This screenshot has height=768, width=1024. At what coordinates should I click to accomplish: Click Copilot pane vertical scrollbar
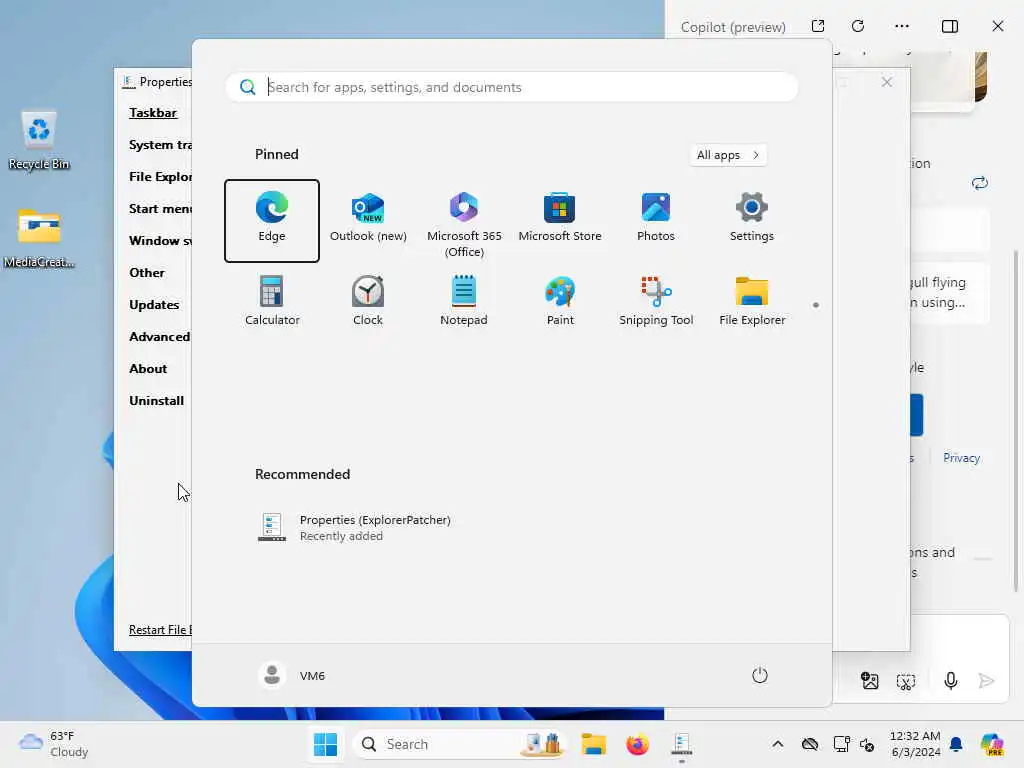point(1016,421)
